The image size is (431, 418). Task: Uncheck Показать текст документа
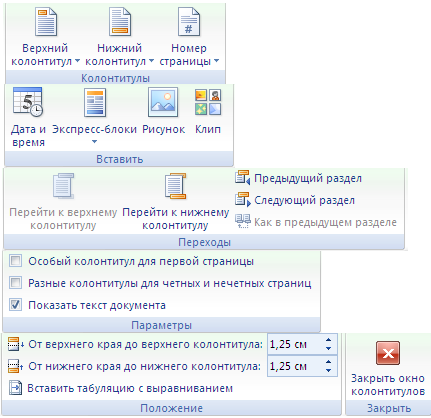coord(15,305)
